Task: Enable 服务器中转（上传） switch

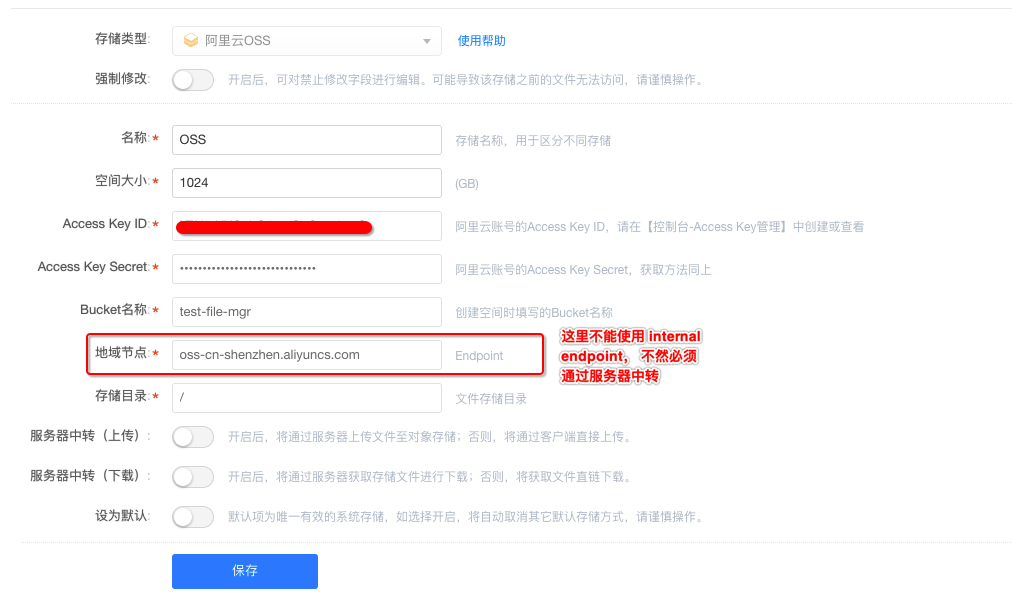Action: click(193, 437)
